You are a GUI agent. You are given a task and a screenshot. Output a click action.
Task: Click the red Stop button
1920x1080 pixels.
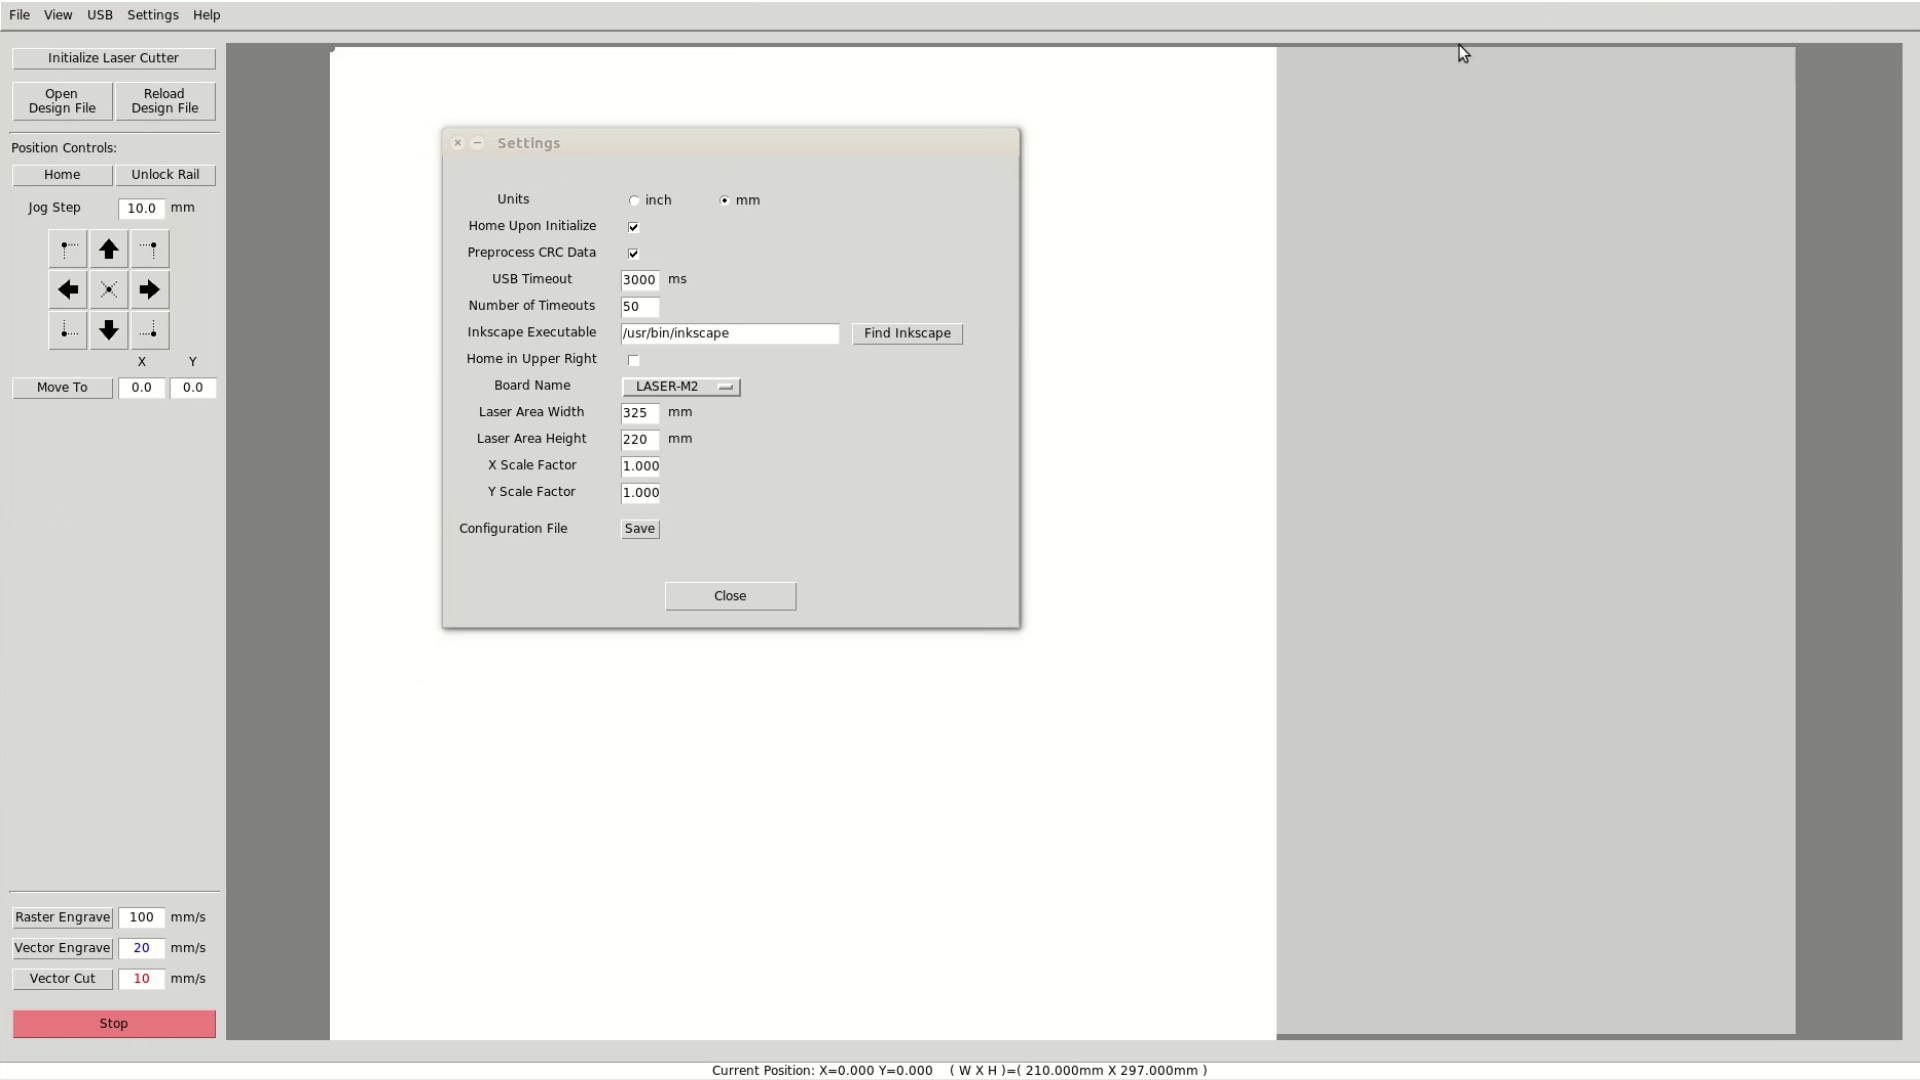(114, 1024)
